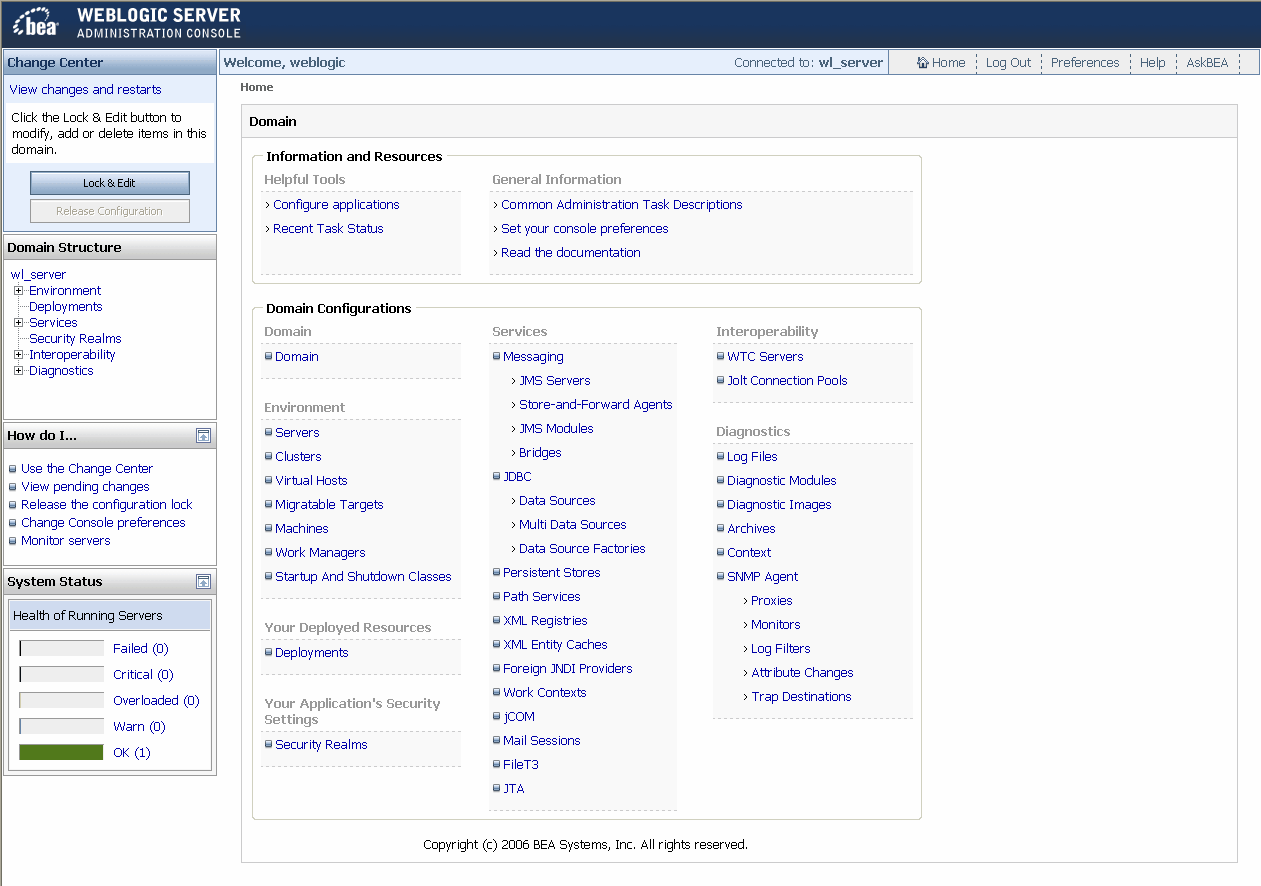Open the Servers link under Environment

(297, 433)
